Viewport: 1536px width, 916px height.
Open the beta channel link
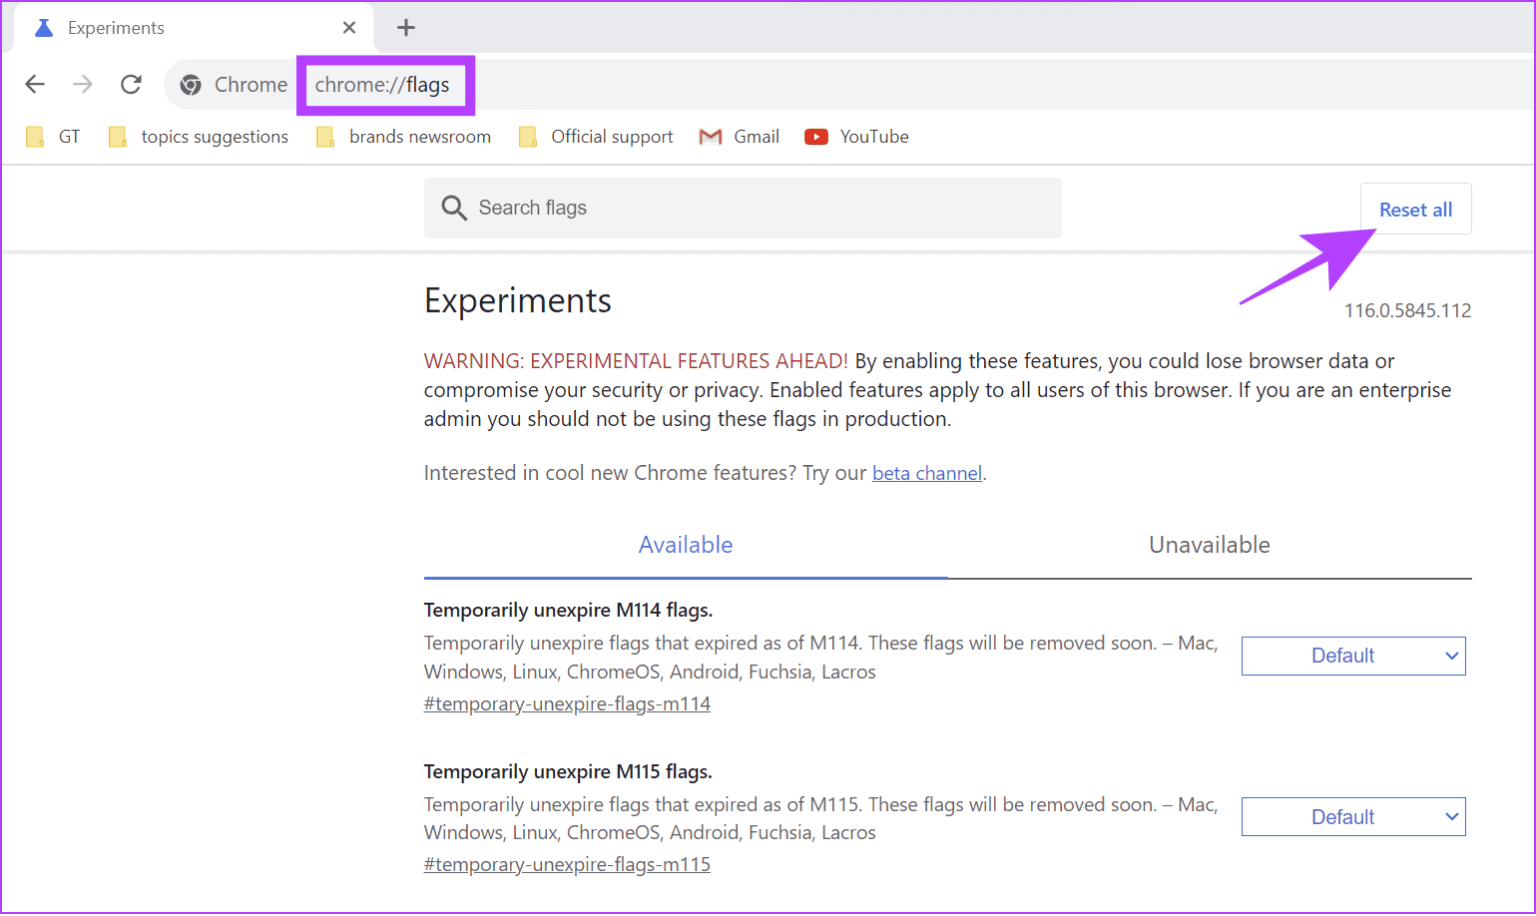[x=926, y=472]
